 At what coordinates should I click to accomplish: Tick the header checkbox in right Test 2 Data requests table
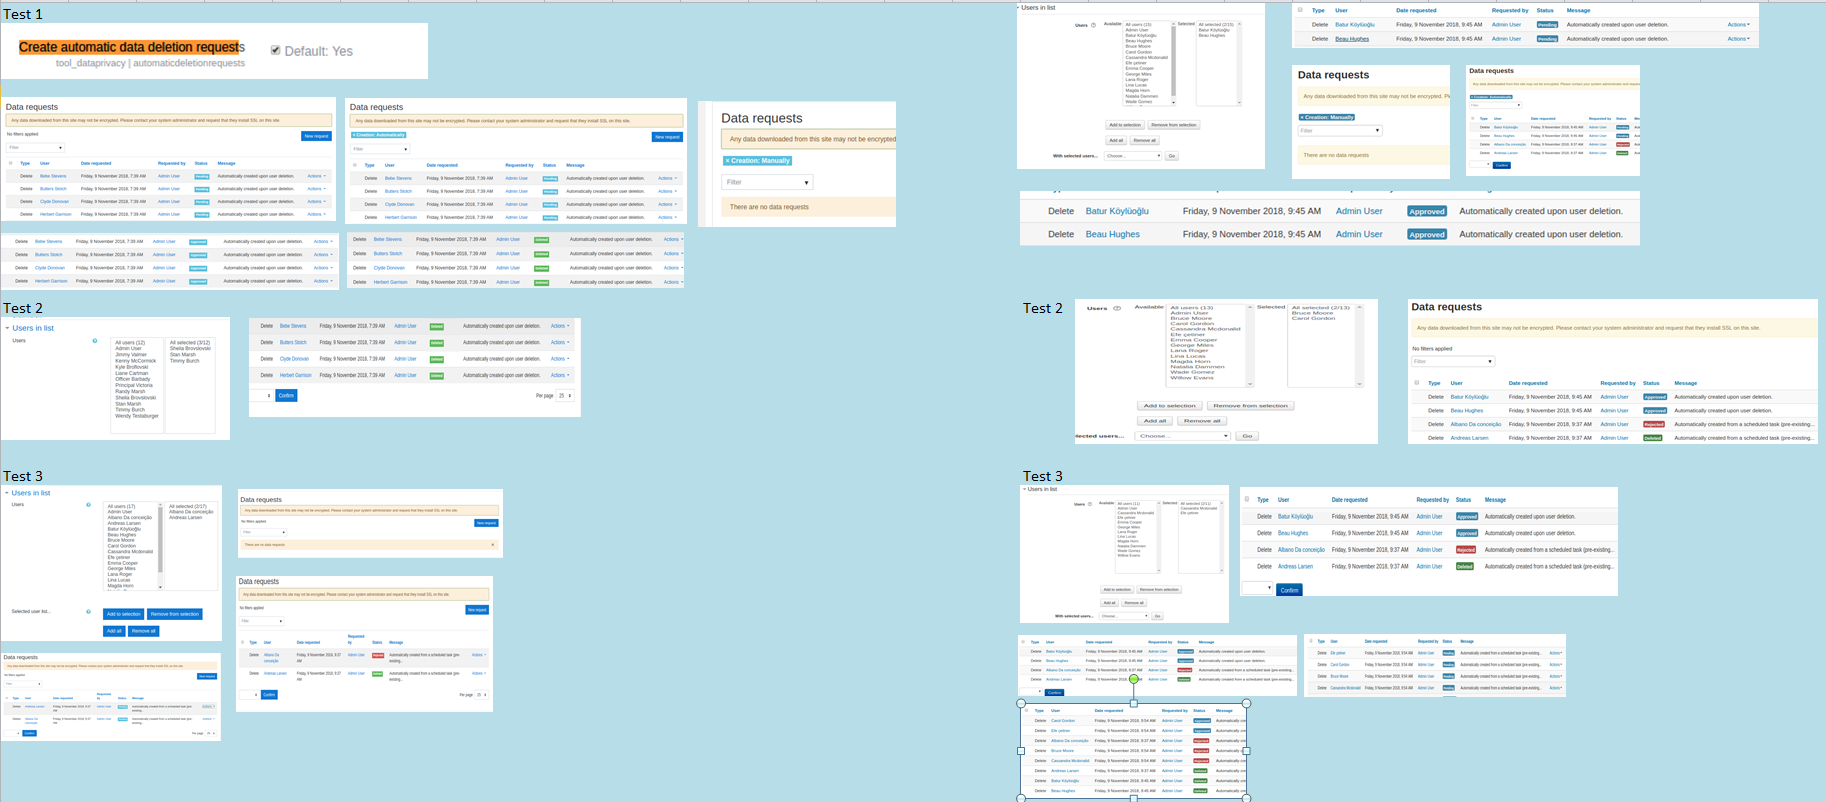(x=1417, y=383)
